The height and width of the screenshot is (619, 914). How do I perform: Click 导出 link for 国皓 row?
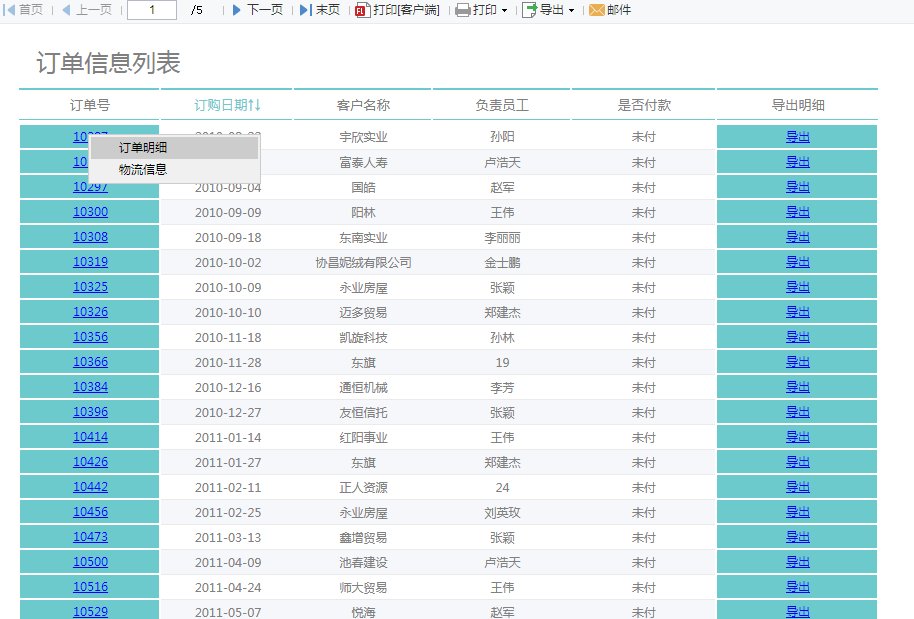pos(797,187)
